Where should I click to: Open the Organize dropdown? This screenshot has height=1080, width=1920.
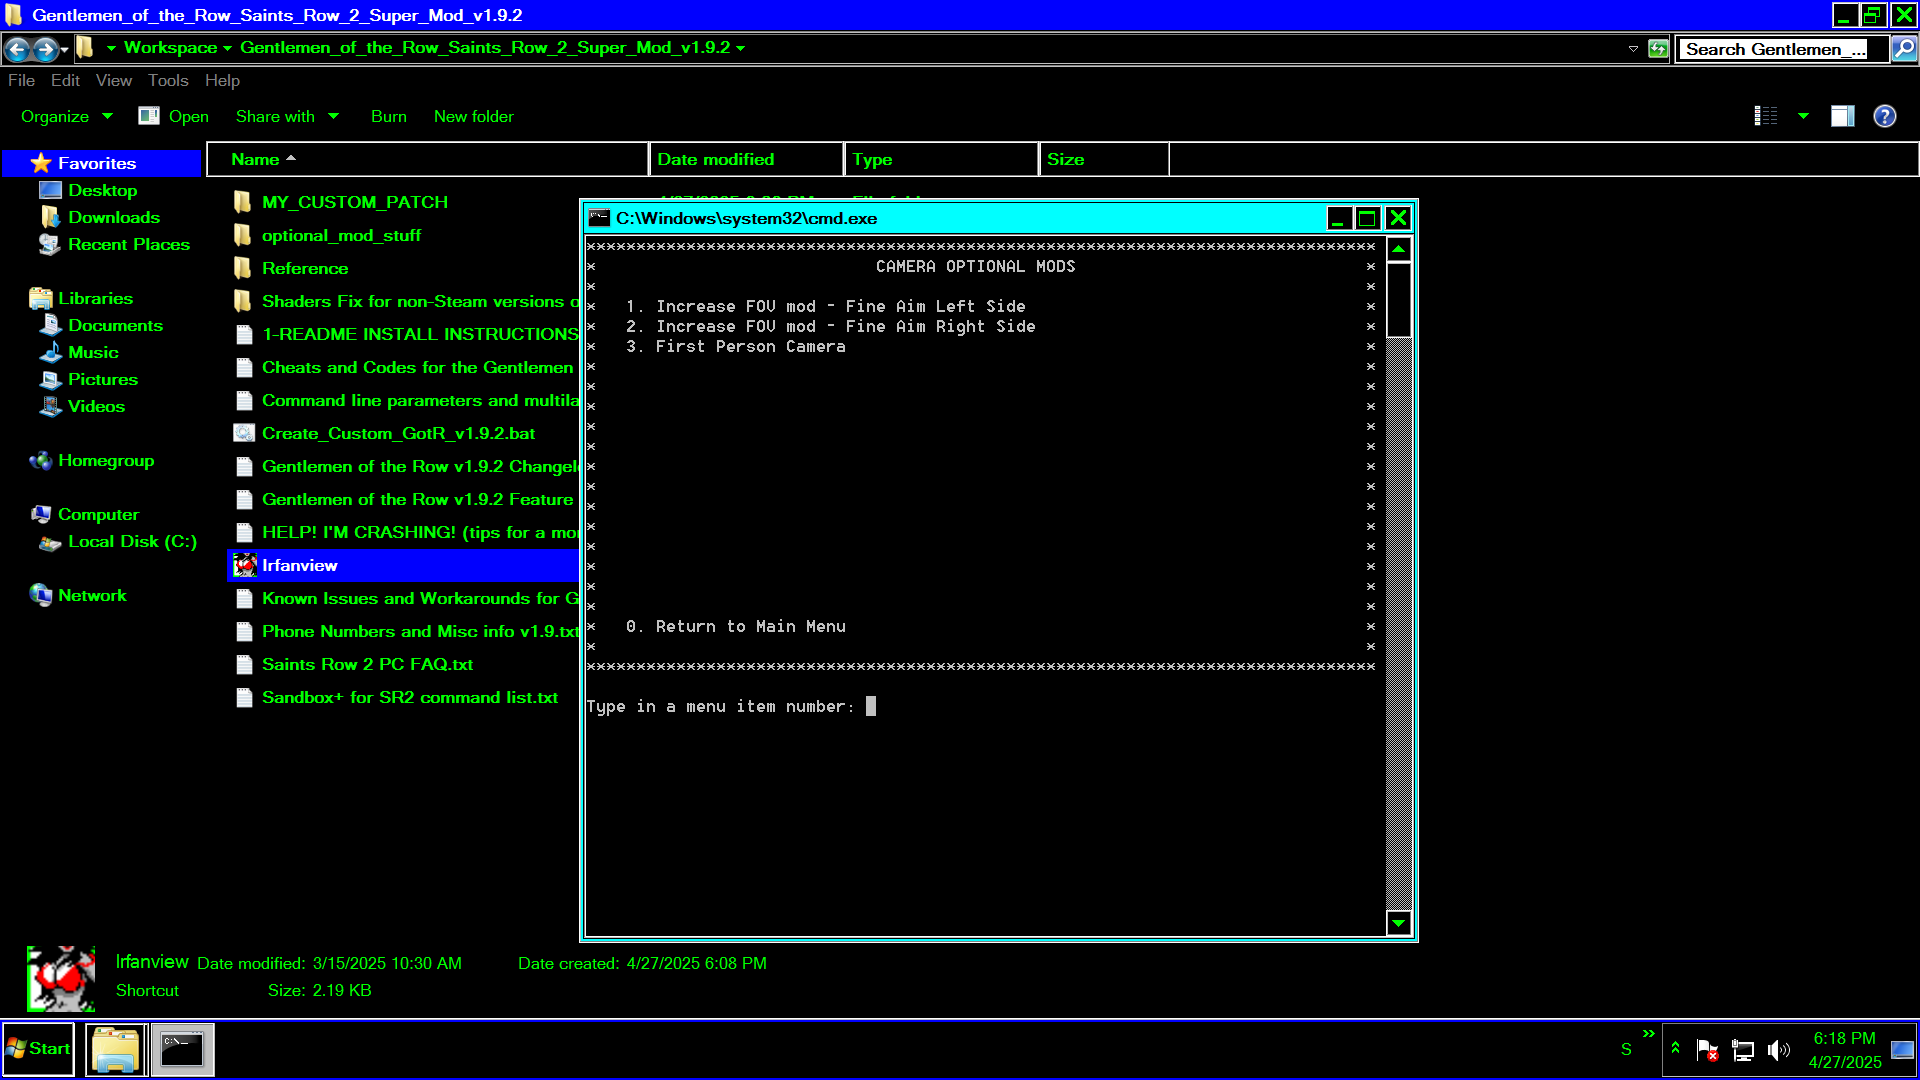point(67,117)
